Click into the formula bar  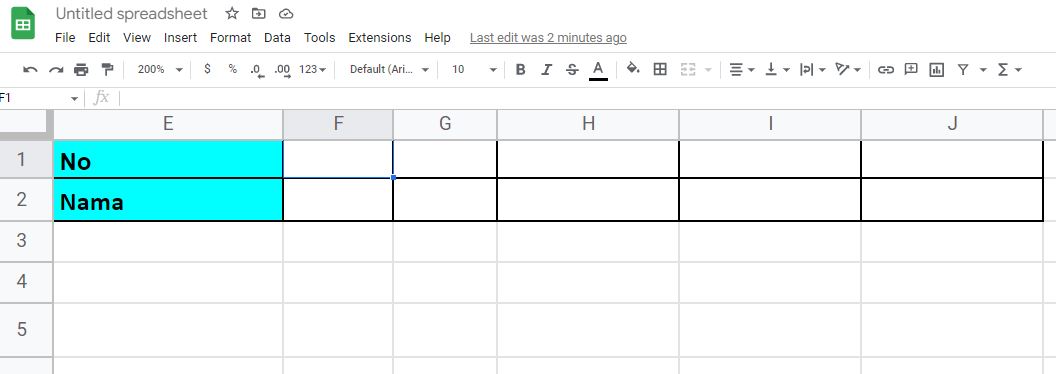point(586,98)
